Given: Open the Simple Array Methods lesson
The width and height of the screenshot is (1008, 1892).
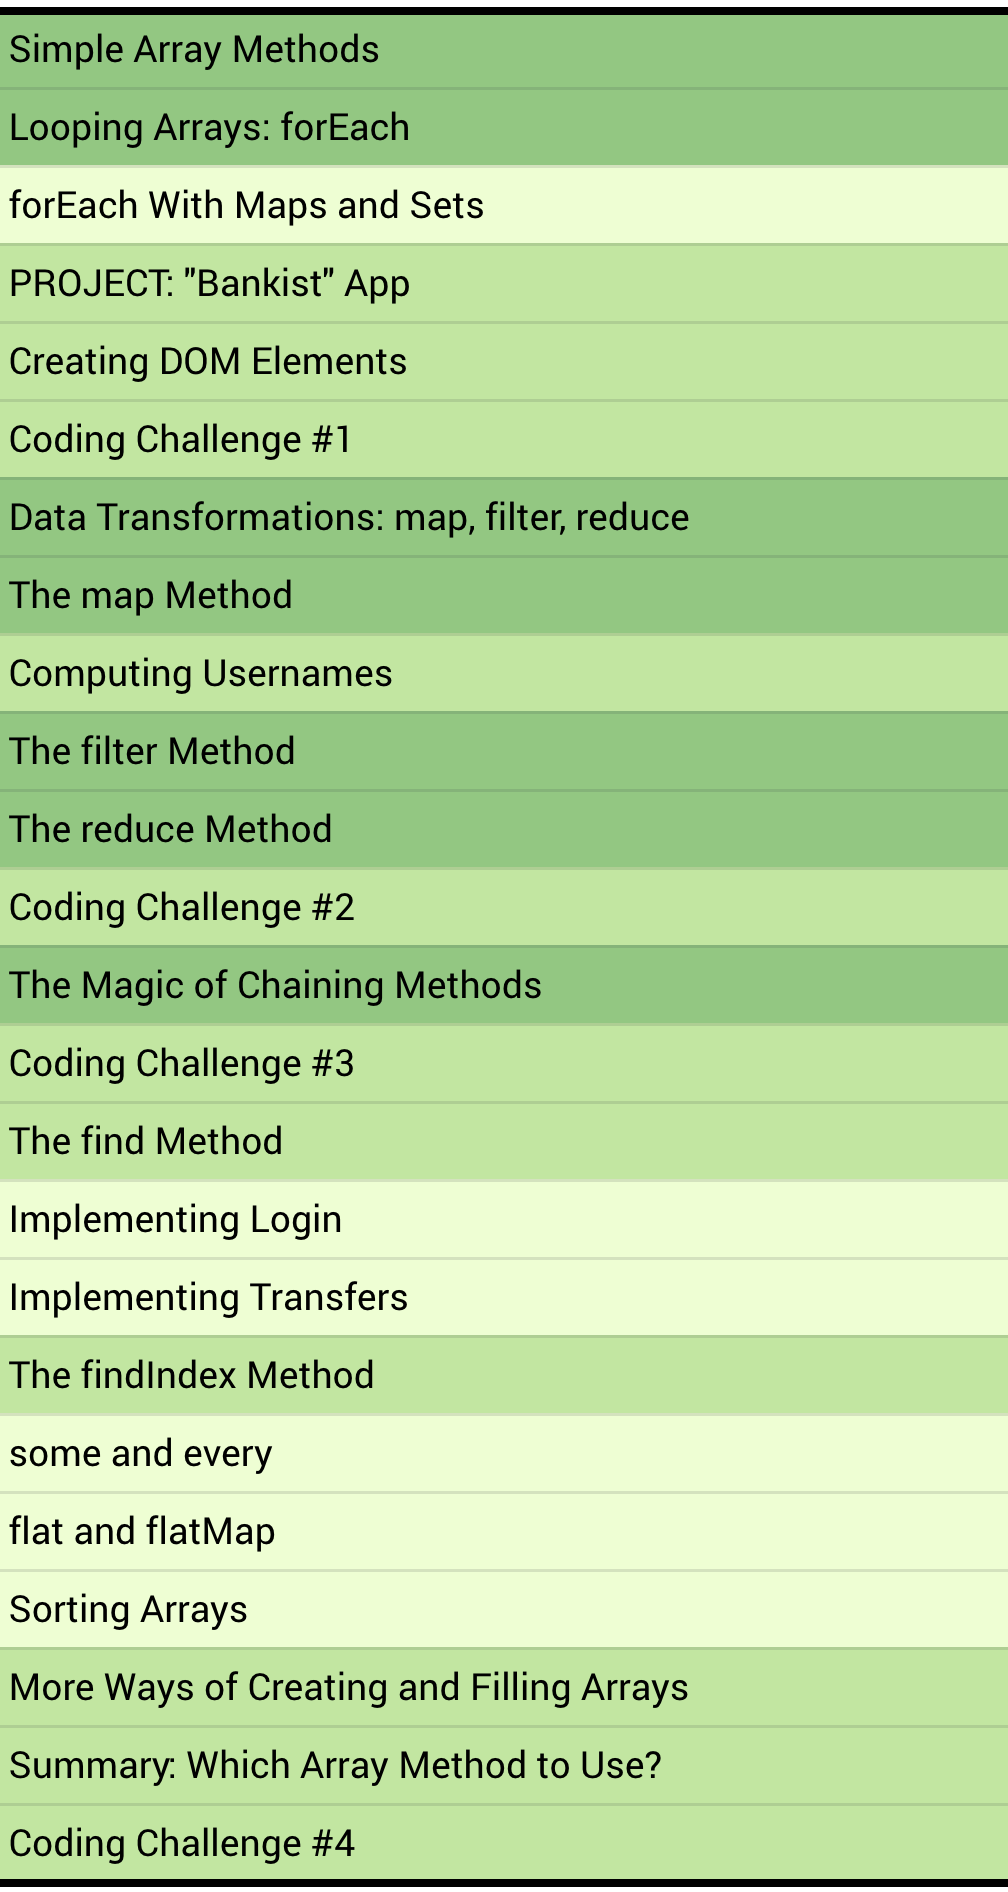Looking at the screenshot, I should (194, 50).
